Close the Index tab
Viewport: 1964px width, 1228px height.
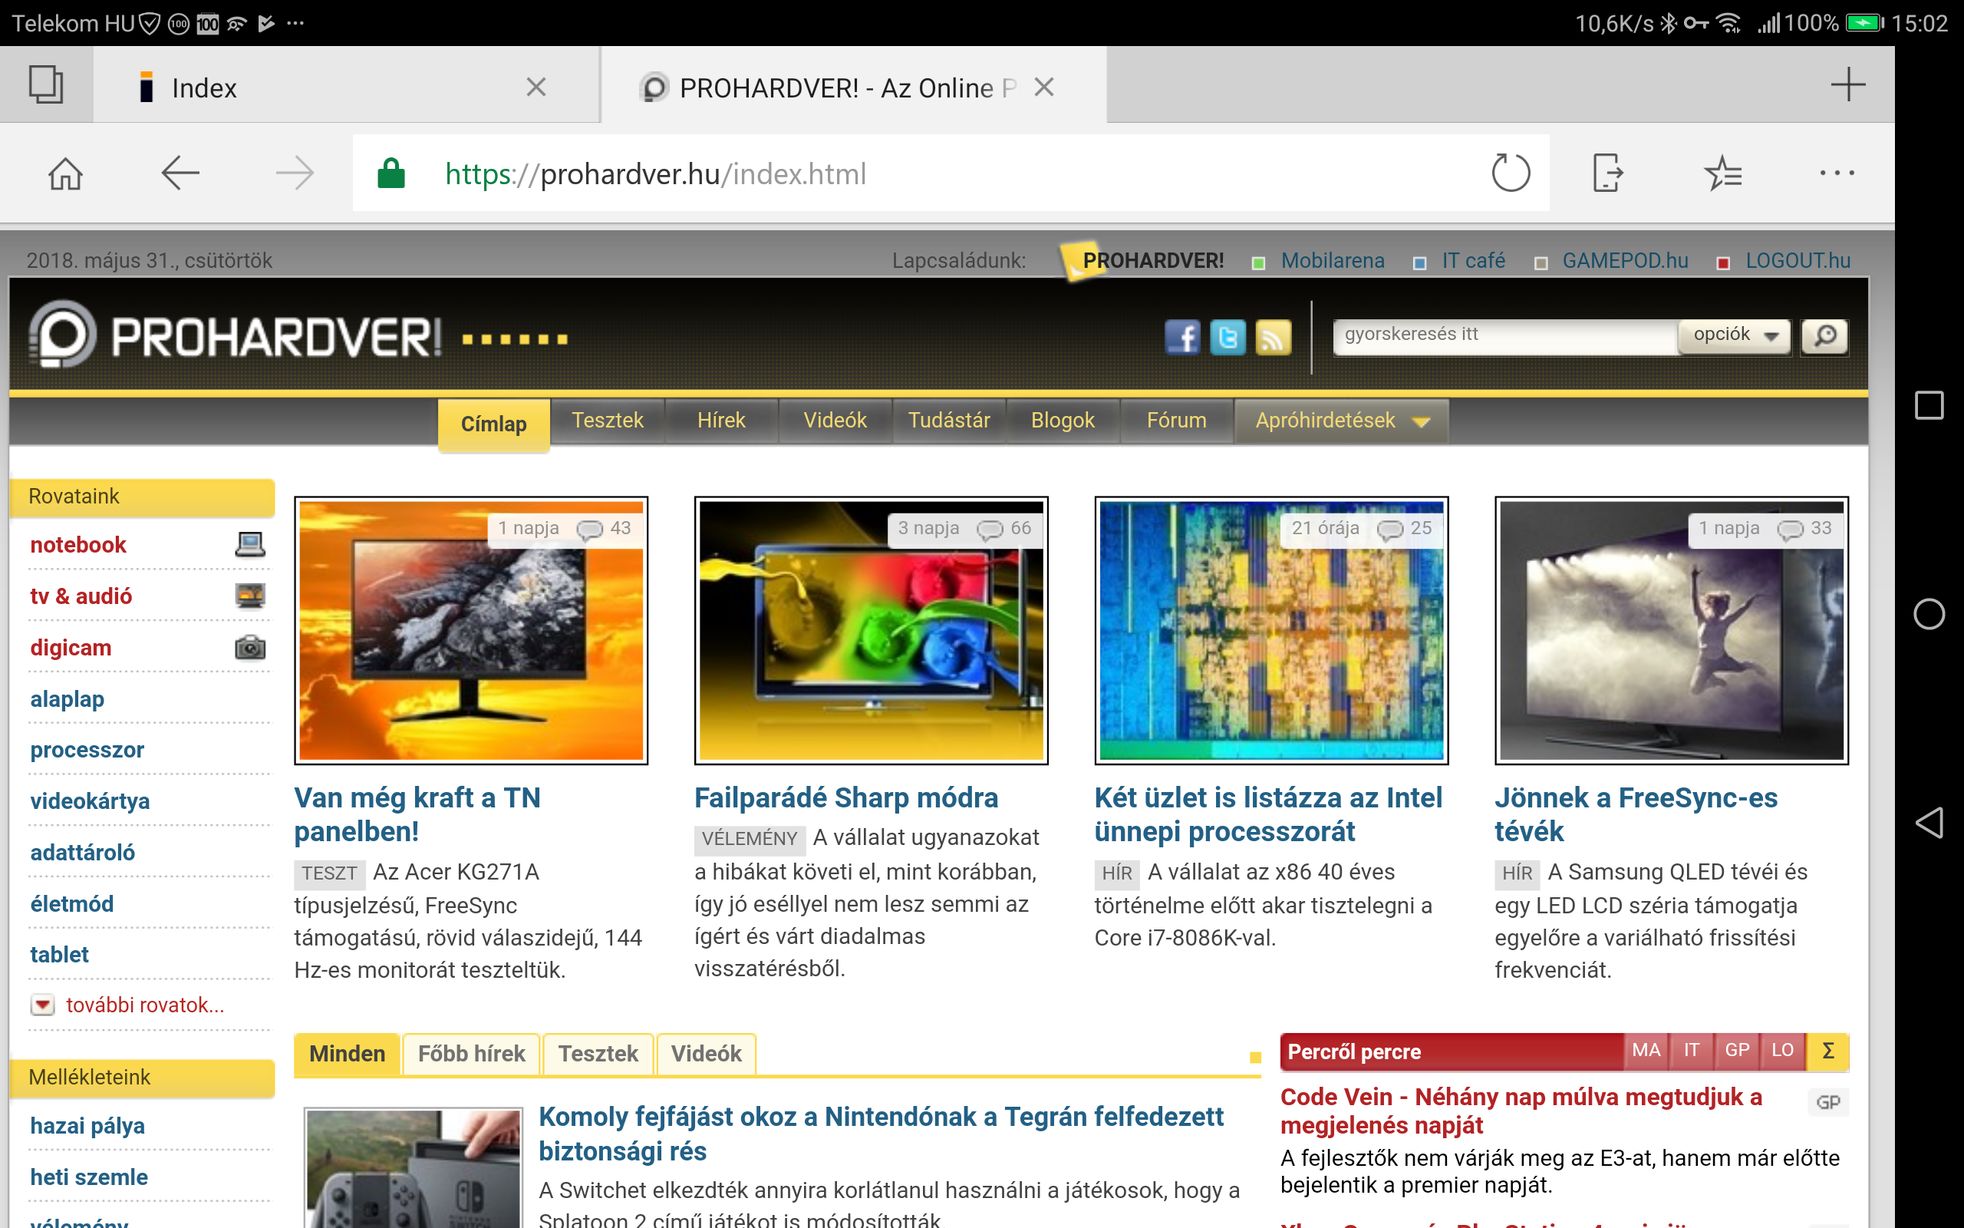click(x=536, y=87)
